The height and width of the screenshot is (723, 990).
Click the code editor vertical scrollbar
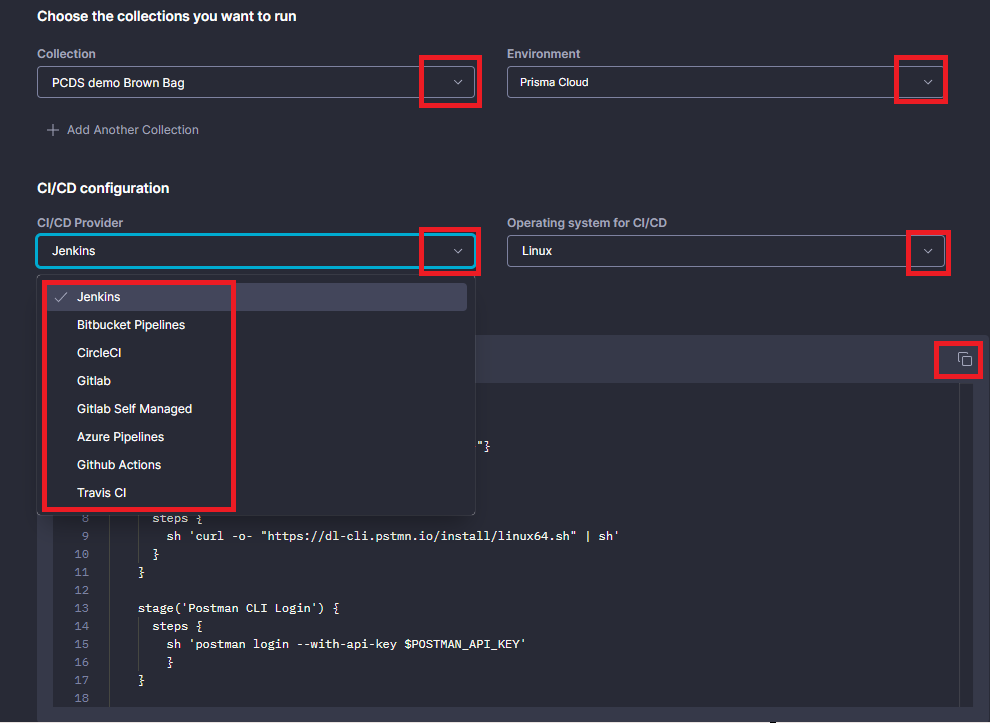[x=965, y=540]
